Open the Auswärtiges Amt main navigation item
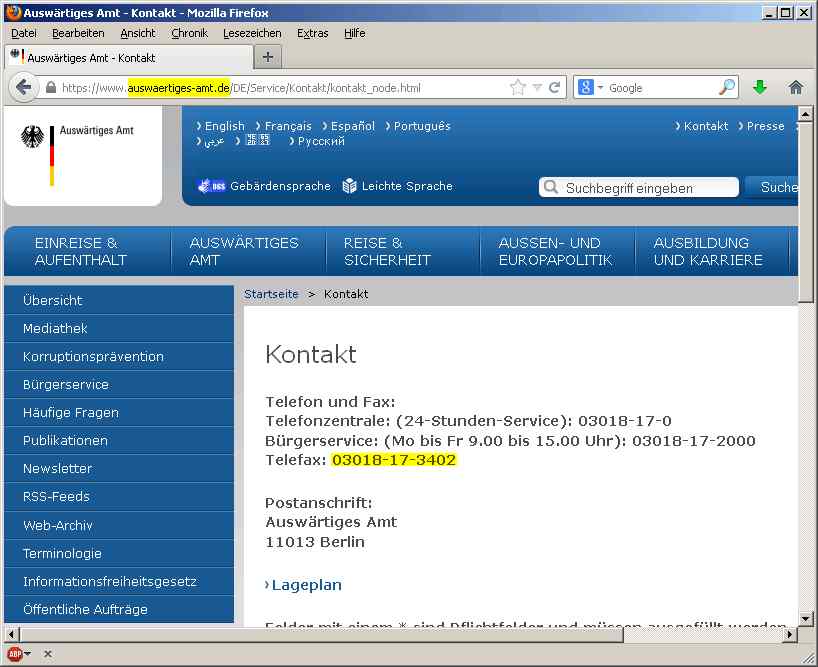Image resolution: width=818 pixels, height=667 pixels. 248,251
